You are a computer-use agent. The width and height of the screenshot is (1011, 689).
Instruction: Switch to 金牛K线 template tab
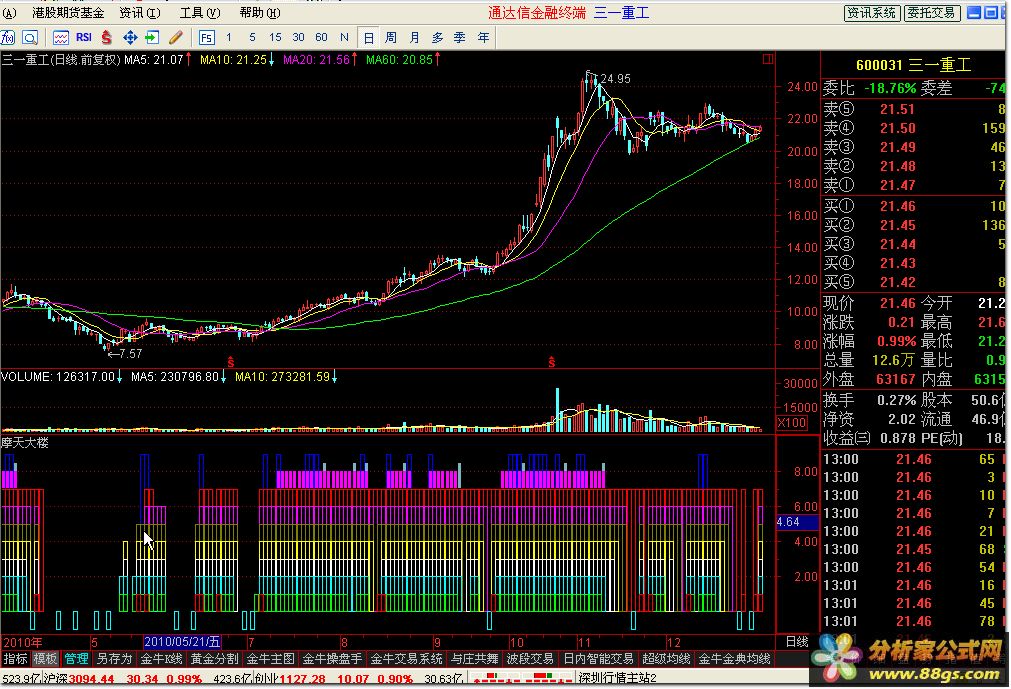161,659
